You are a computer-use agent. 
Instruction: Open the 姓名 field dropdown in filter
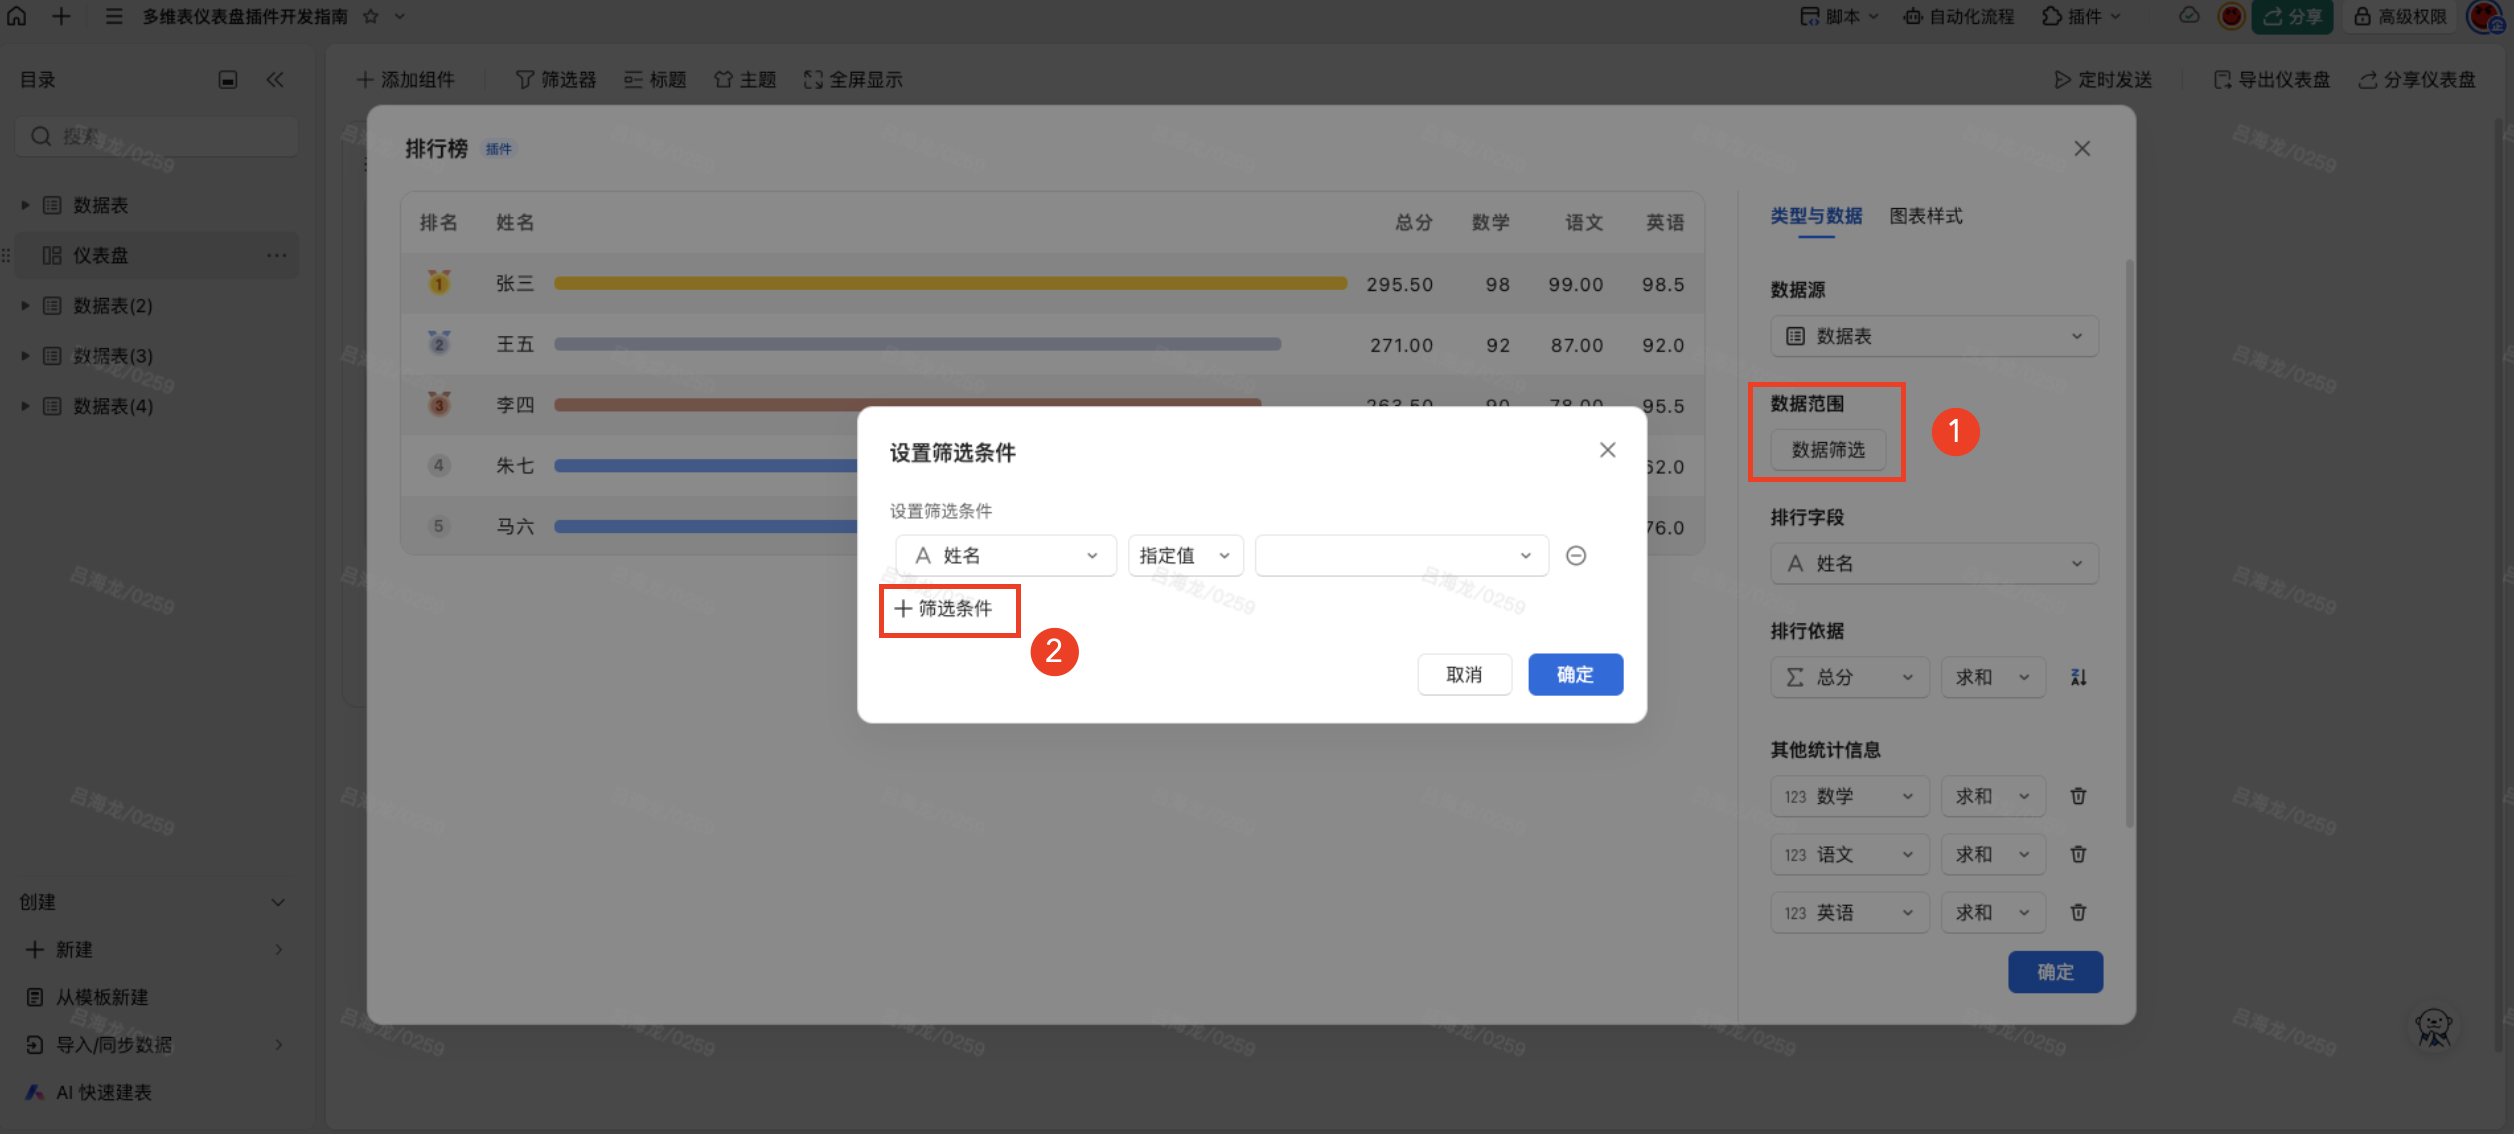1005,556
